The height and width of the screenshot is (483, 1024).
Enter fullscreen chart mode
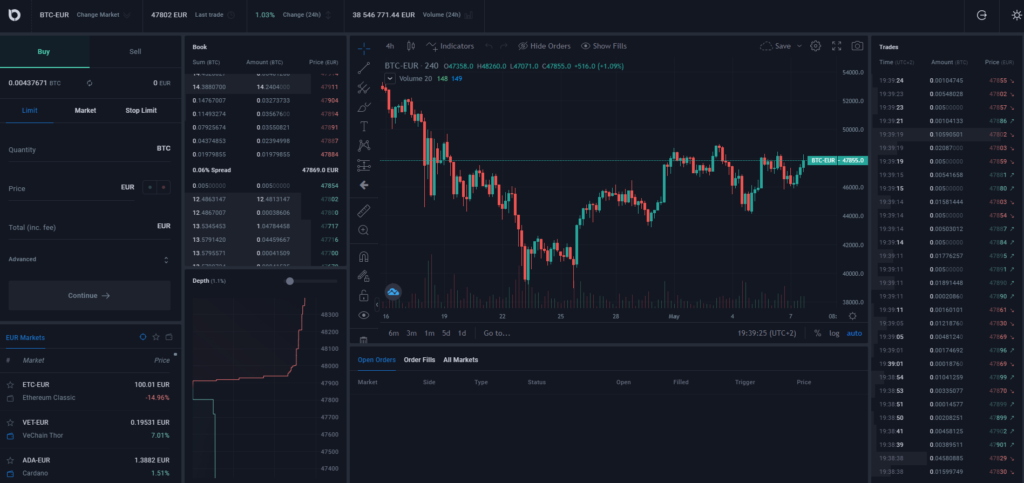point(836,46)
